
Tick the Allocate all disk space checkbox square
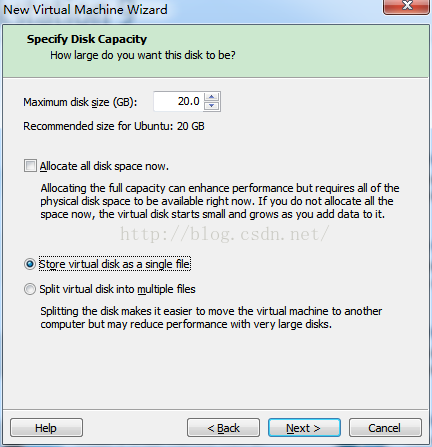(30, 166)
